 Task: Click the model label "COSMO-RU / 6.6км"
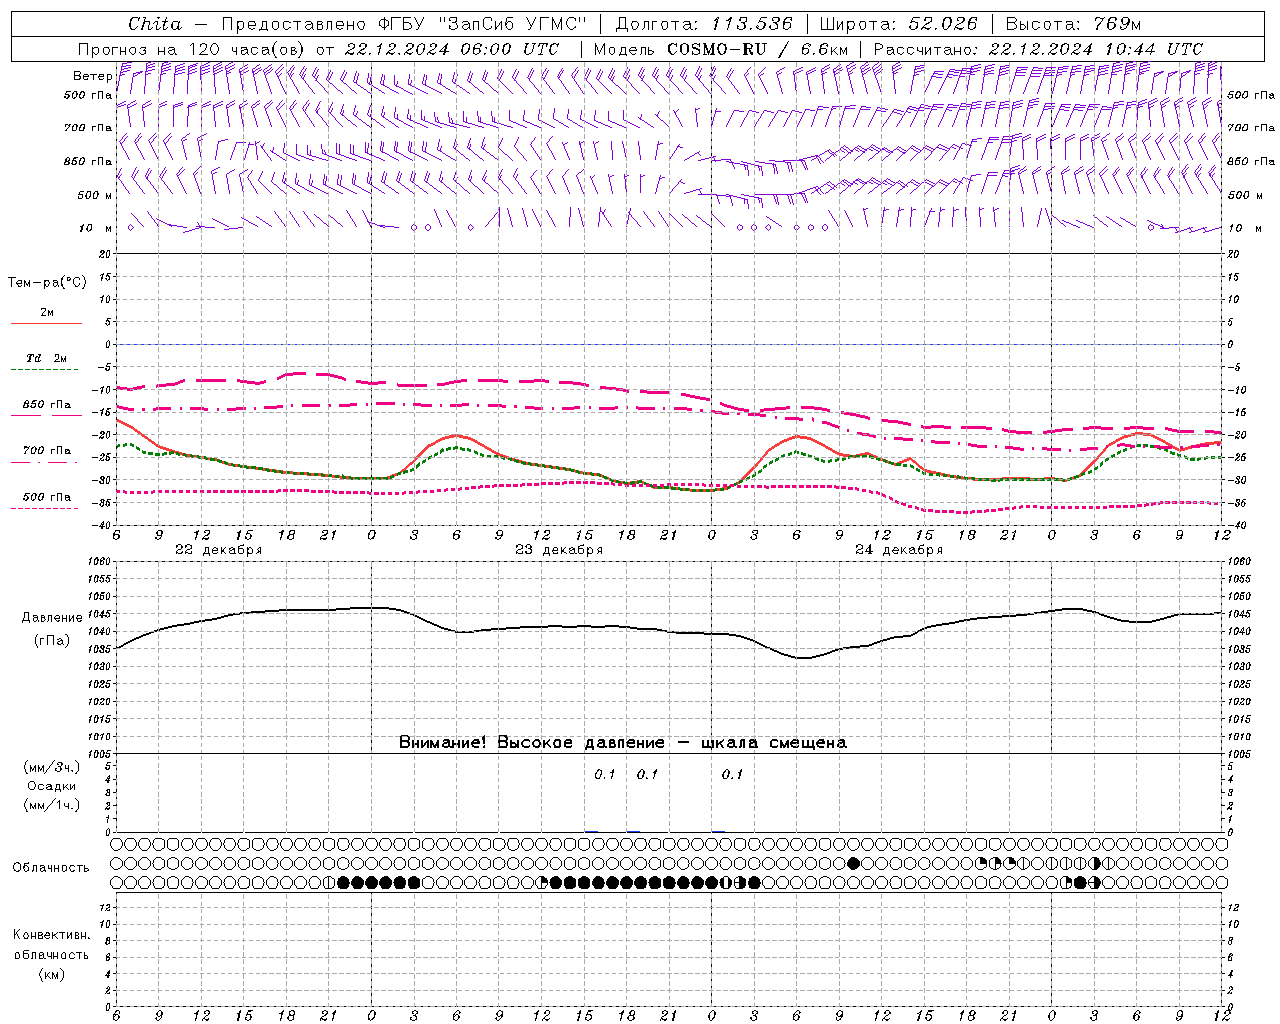[757, 49]
